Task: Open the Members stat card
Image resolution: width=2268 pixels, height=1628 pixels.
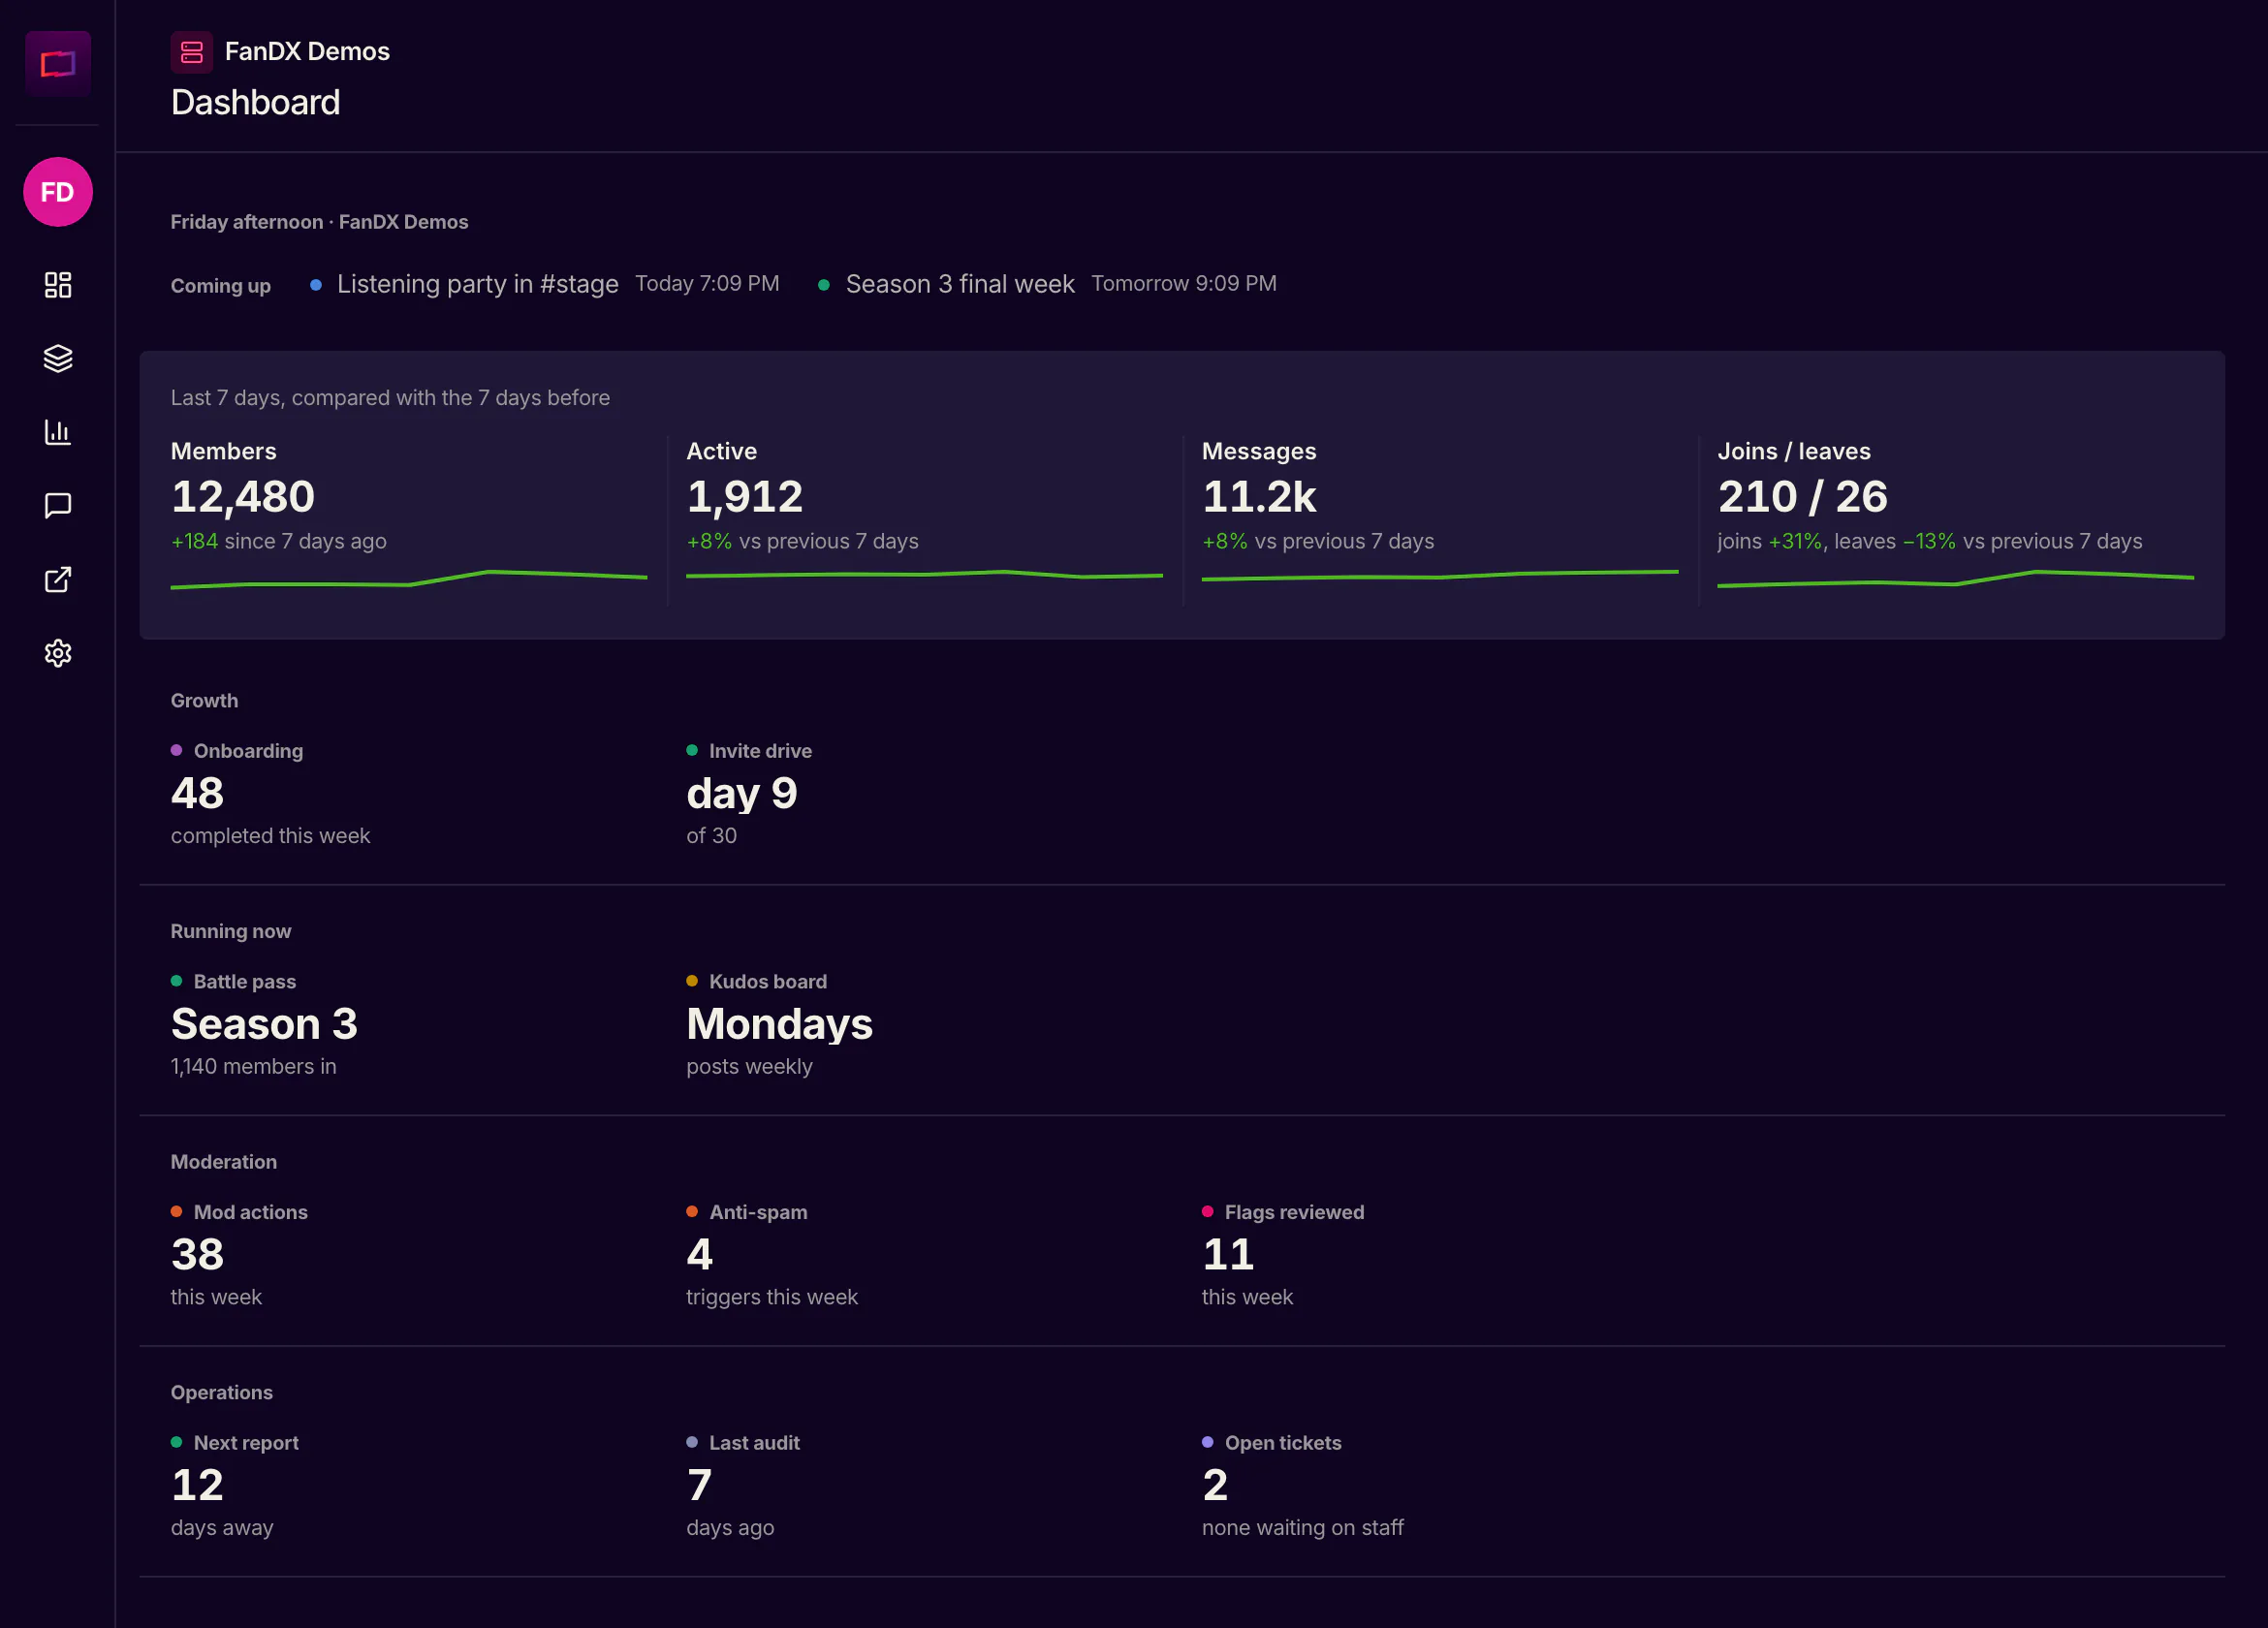Action: pyautogui.click(x=409, y=519)
